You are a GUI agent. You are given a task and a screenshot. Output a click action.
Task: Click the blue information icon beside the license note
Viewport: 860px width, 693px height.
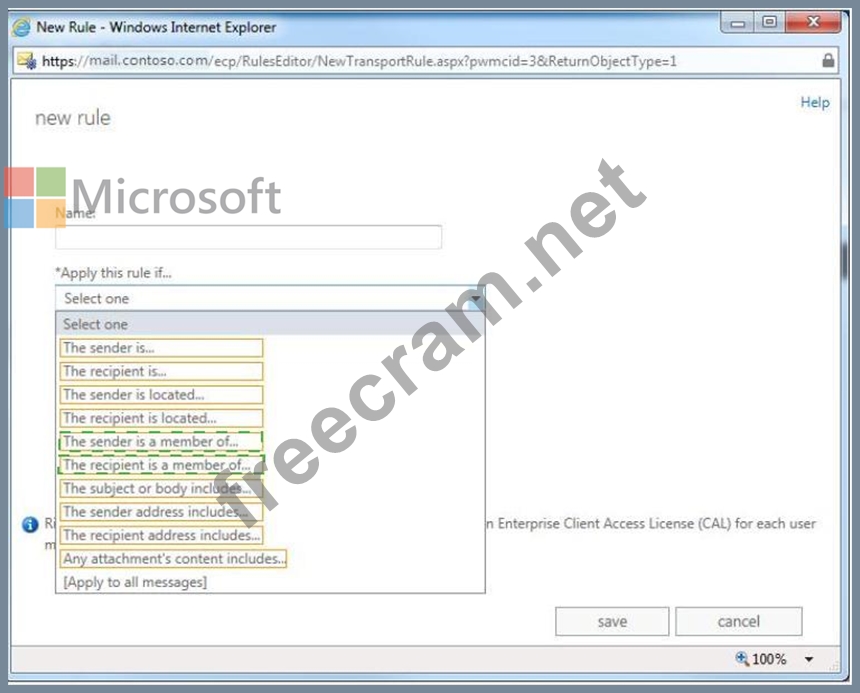tap(30, 525)
